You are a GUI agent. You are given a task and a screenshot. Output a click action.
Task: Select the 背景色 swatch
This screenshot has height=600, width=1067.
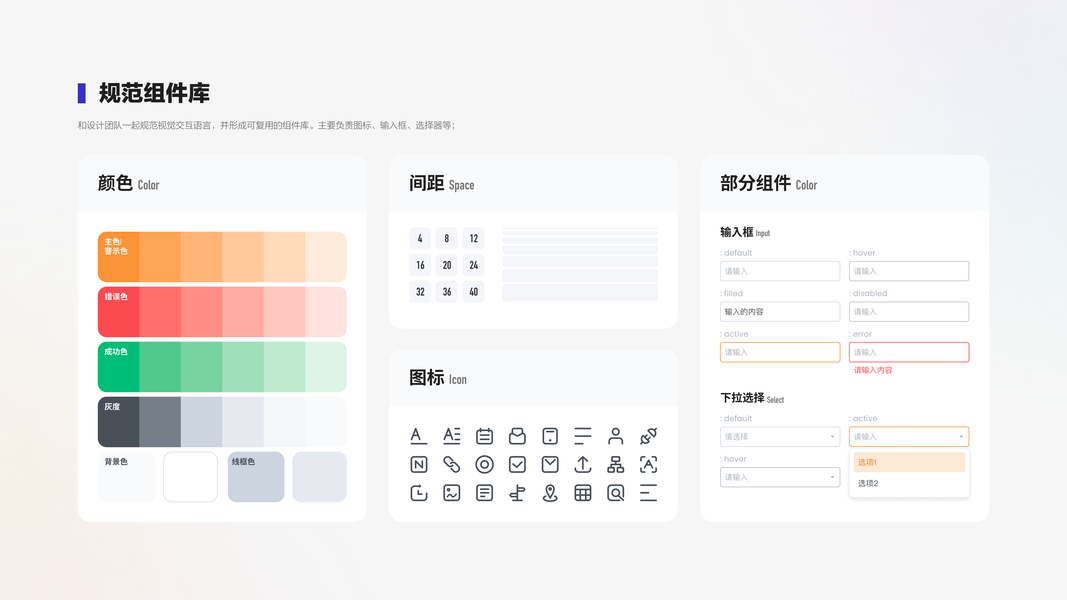(127, 477)
